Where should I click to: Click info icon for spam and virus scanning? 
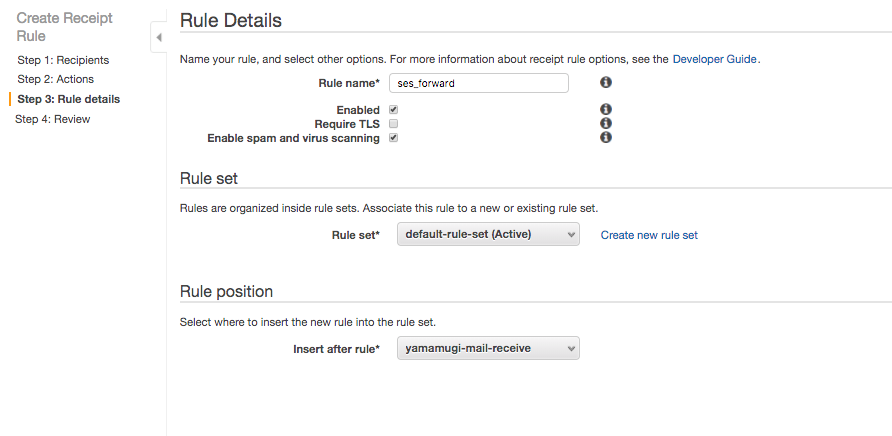[x=606, y=138]
